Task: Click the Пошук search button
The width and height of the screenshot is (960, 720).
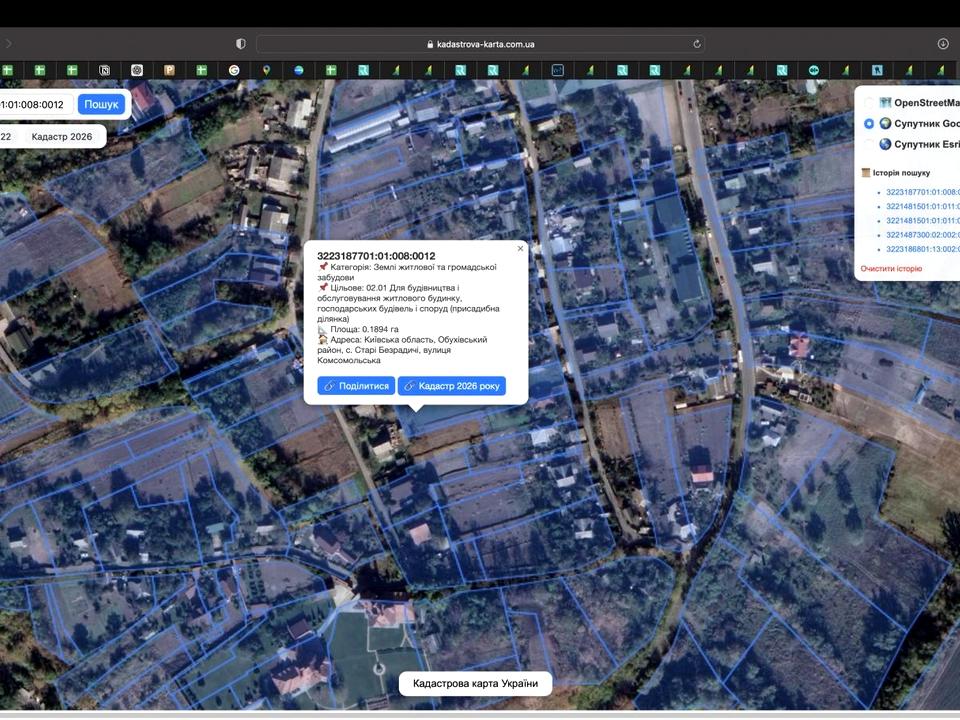Action: point(101,105)
